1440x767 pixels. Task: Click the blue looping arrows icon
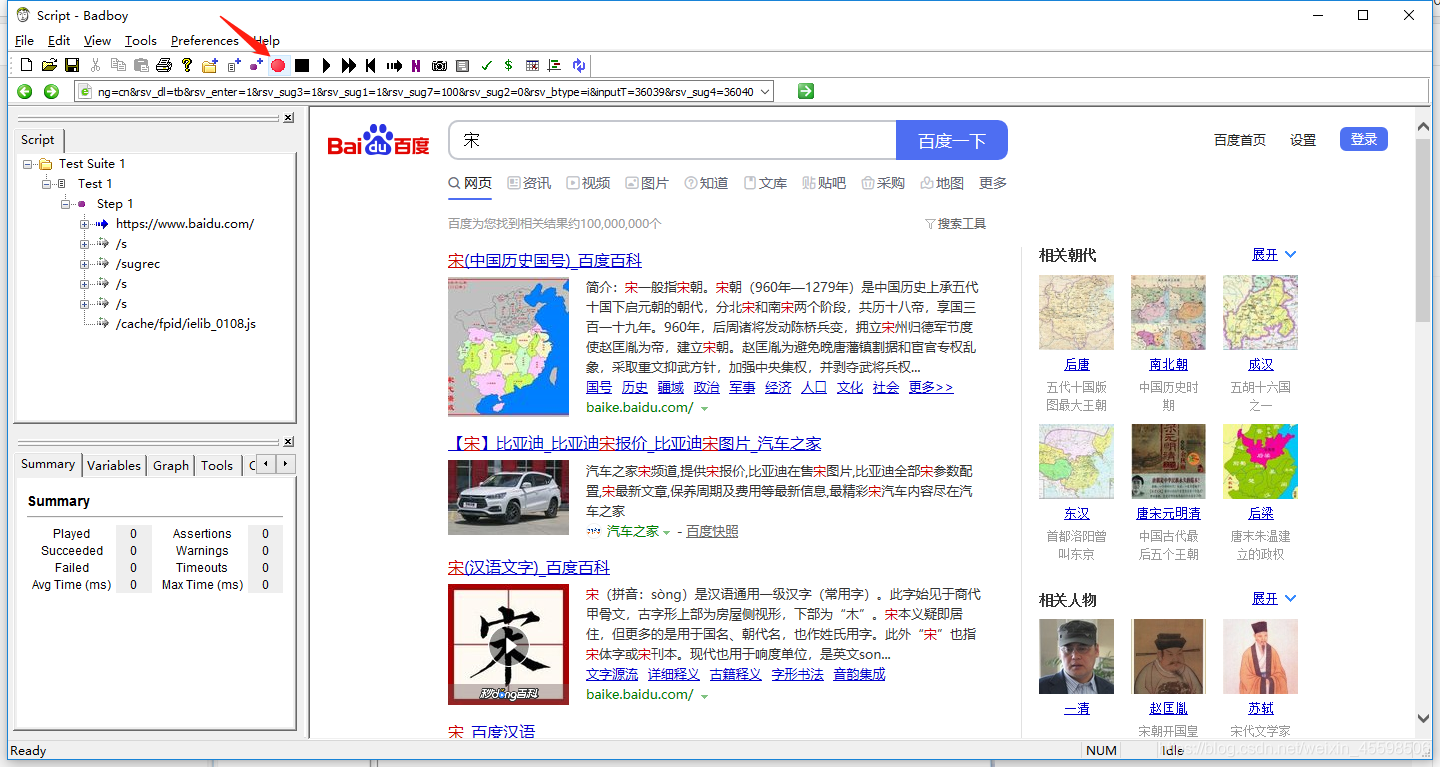click(x=578, y=65)
